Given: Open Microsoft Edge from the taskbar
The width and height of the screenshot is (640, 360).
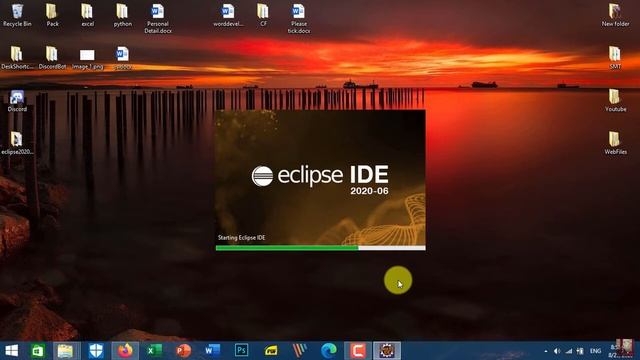Looking at the screenshot, I should pos(329,351).
